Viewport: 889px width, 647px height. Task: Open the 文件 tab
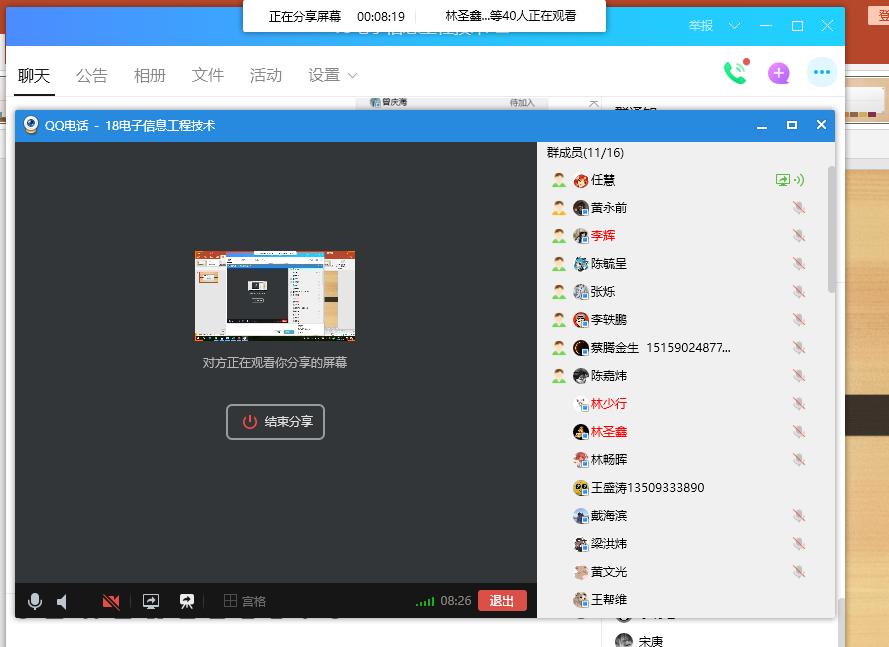[208, 75]
